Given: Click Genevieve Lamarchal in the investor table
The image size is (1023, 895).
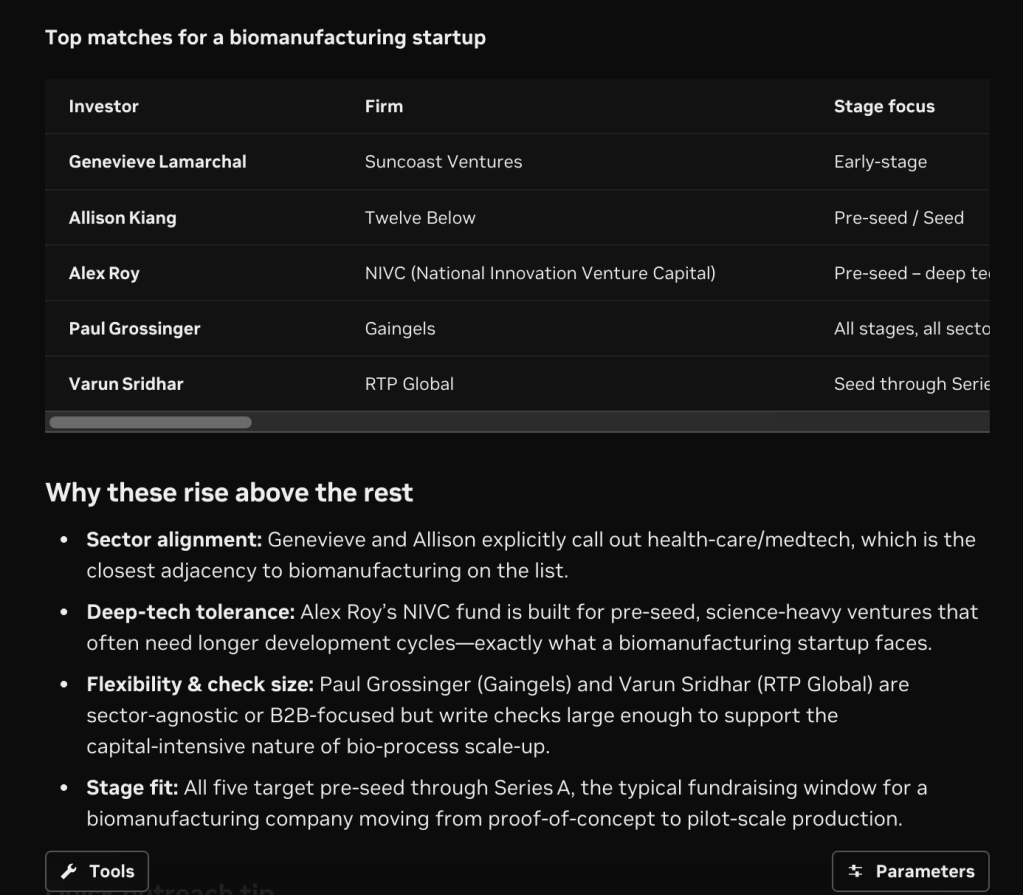Looking at the screenshot, I should [x=157, y=162].
